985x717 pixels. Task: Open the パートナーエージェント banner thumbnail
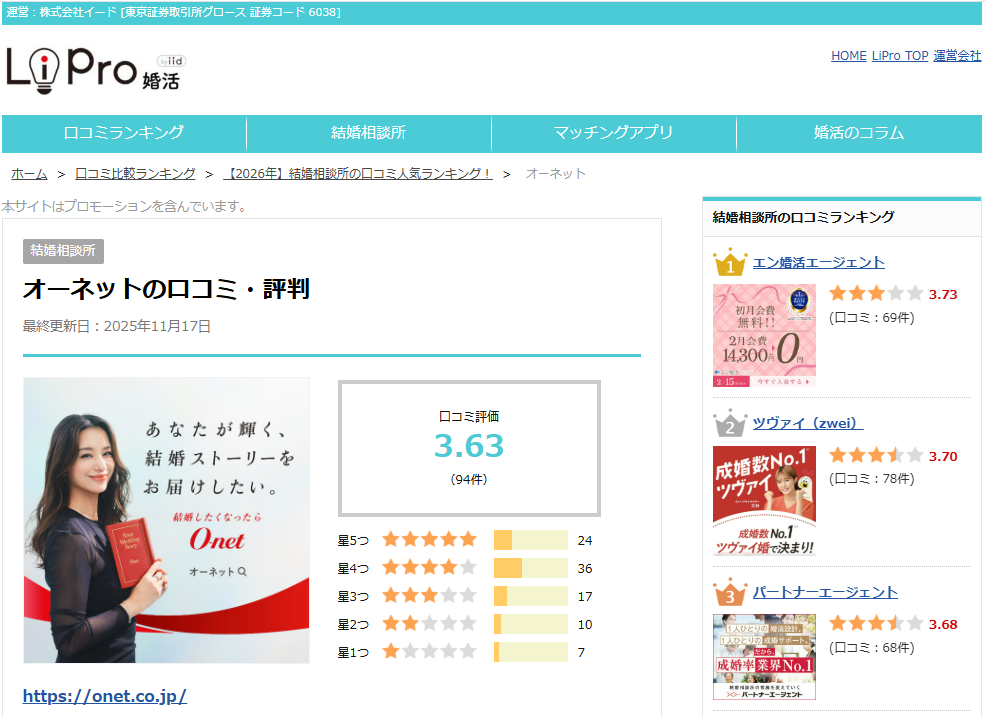(764, 656)
